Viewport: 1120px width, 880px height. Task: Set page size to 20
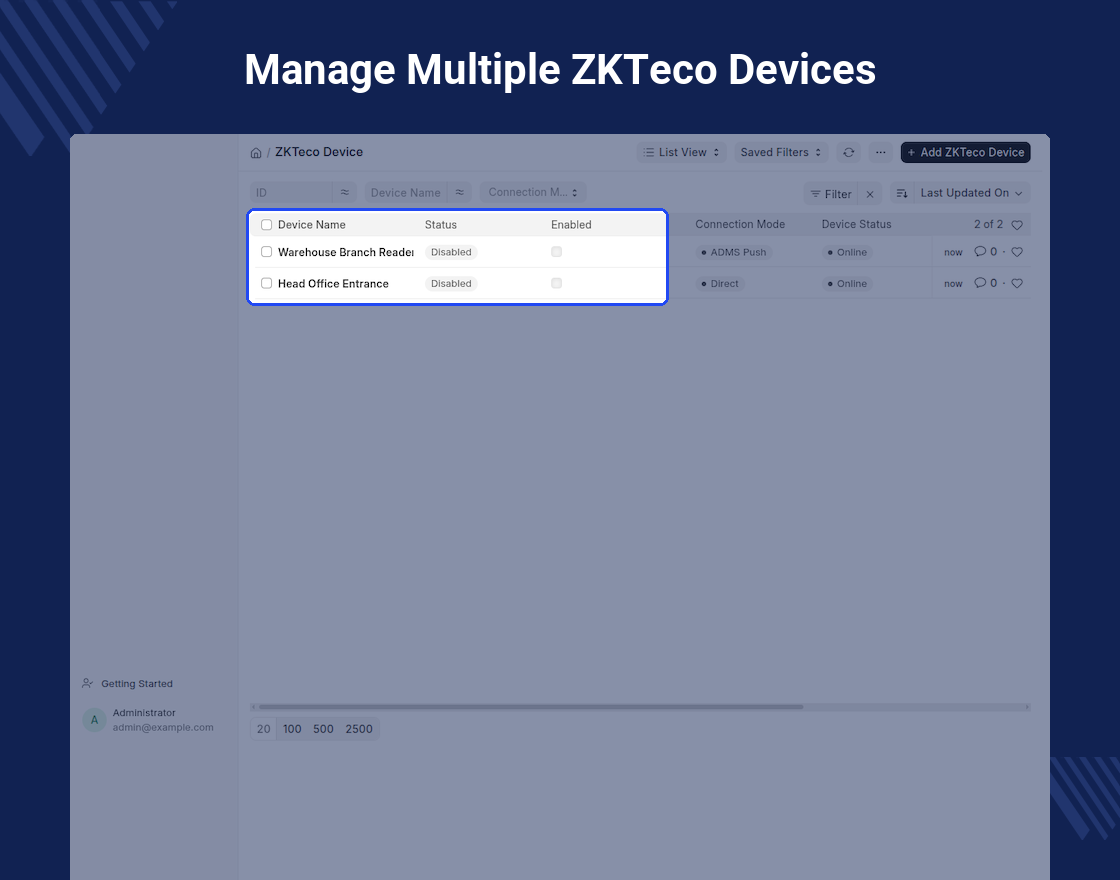[x=264, y=729]
